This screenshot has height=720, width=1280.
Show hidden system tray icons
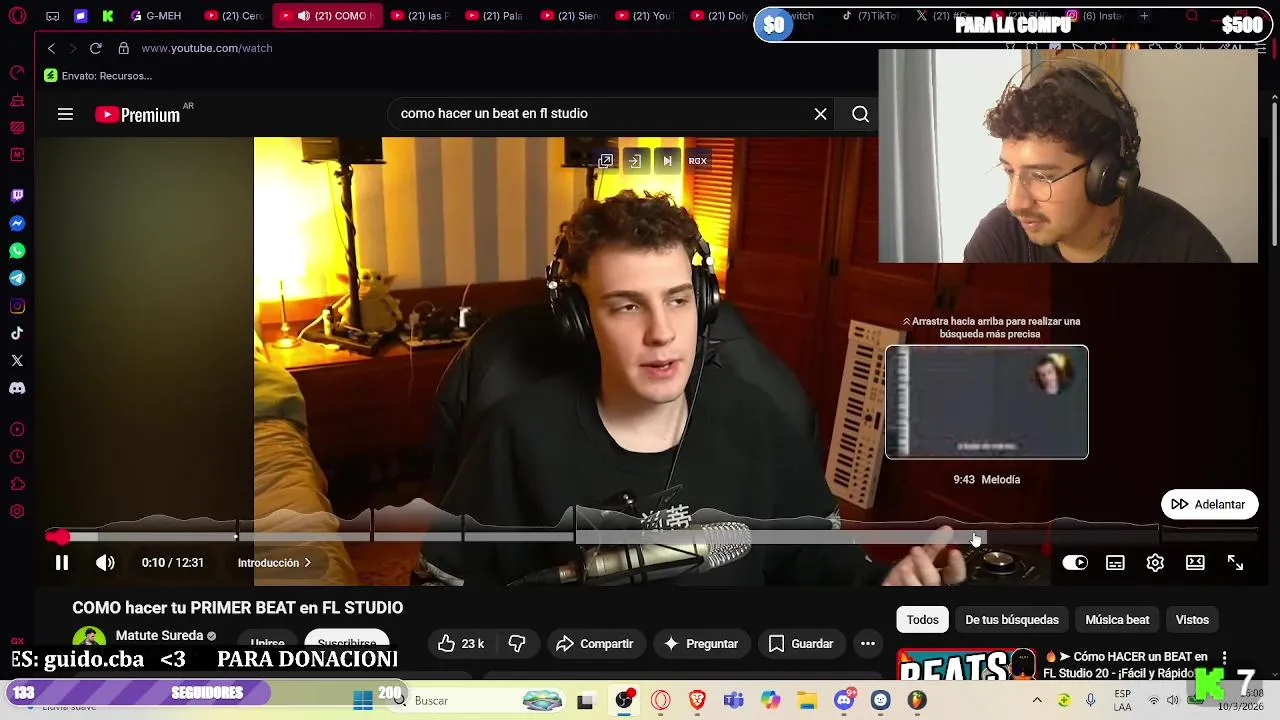point(1037,700)
